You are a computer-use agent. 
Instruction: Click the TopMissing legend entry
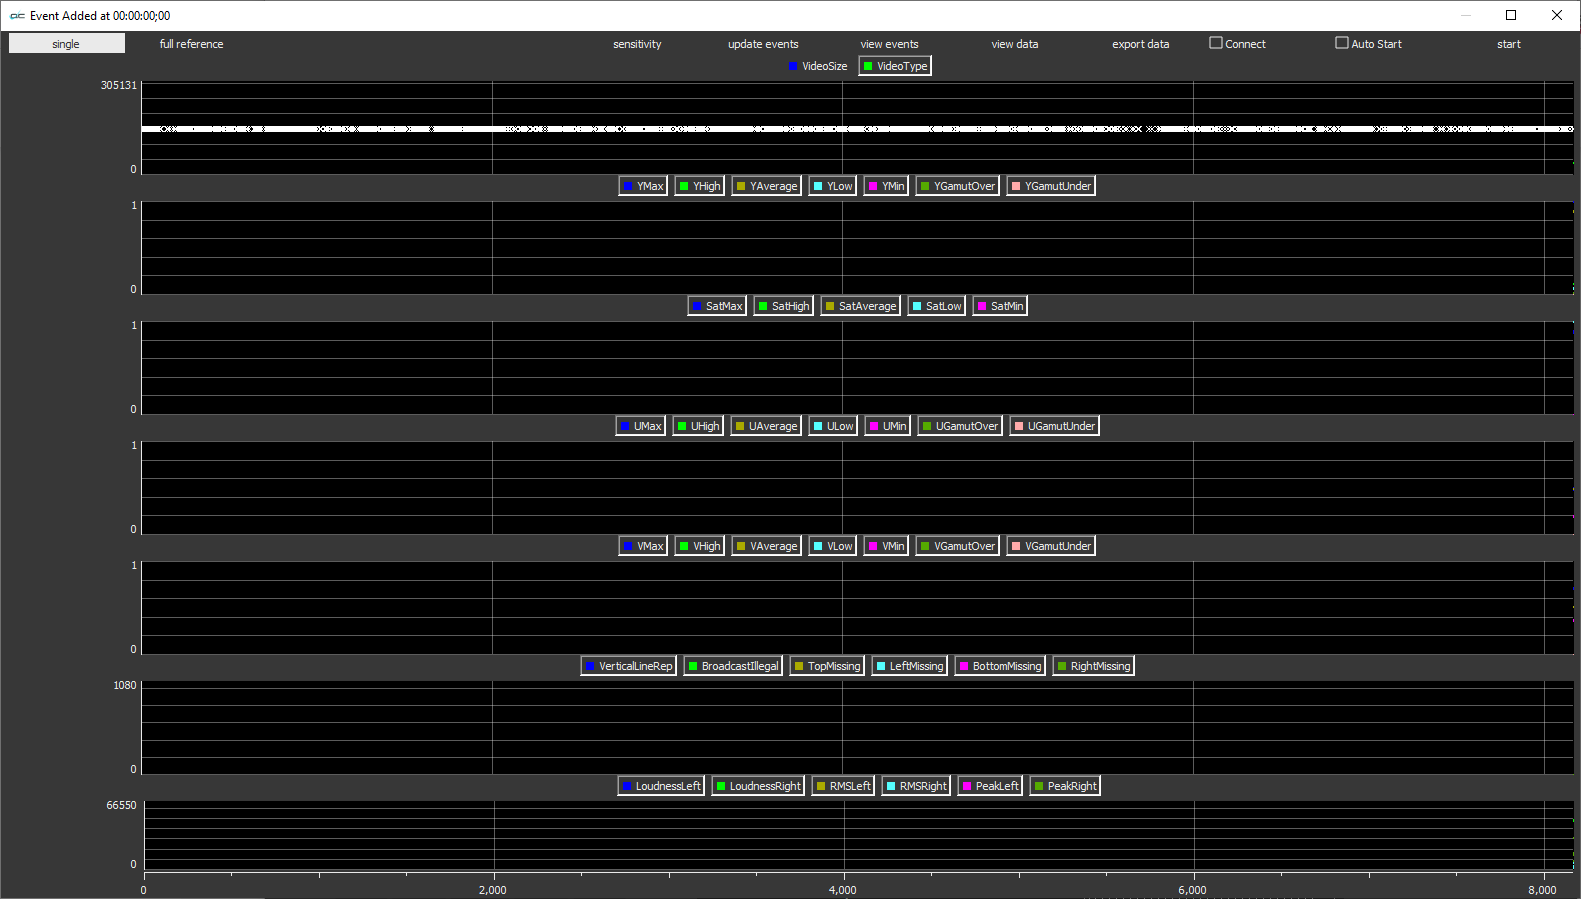pos(827,666)
